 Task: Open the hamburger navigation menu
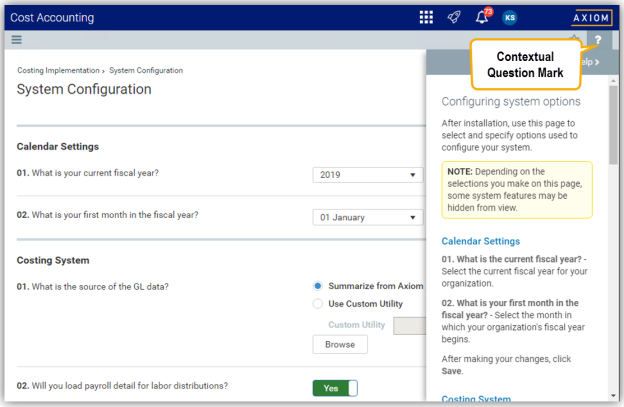(x=16, y=40)
